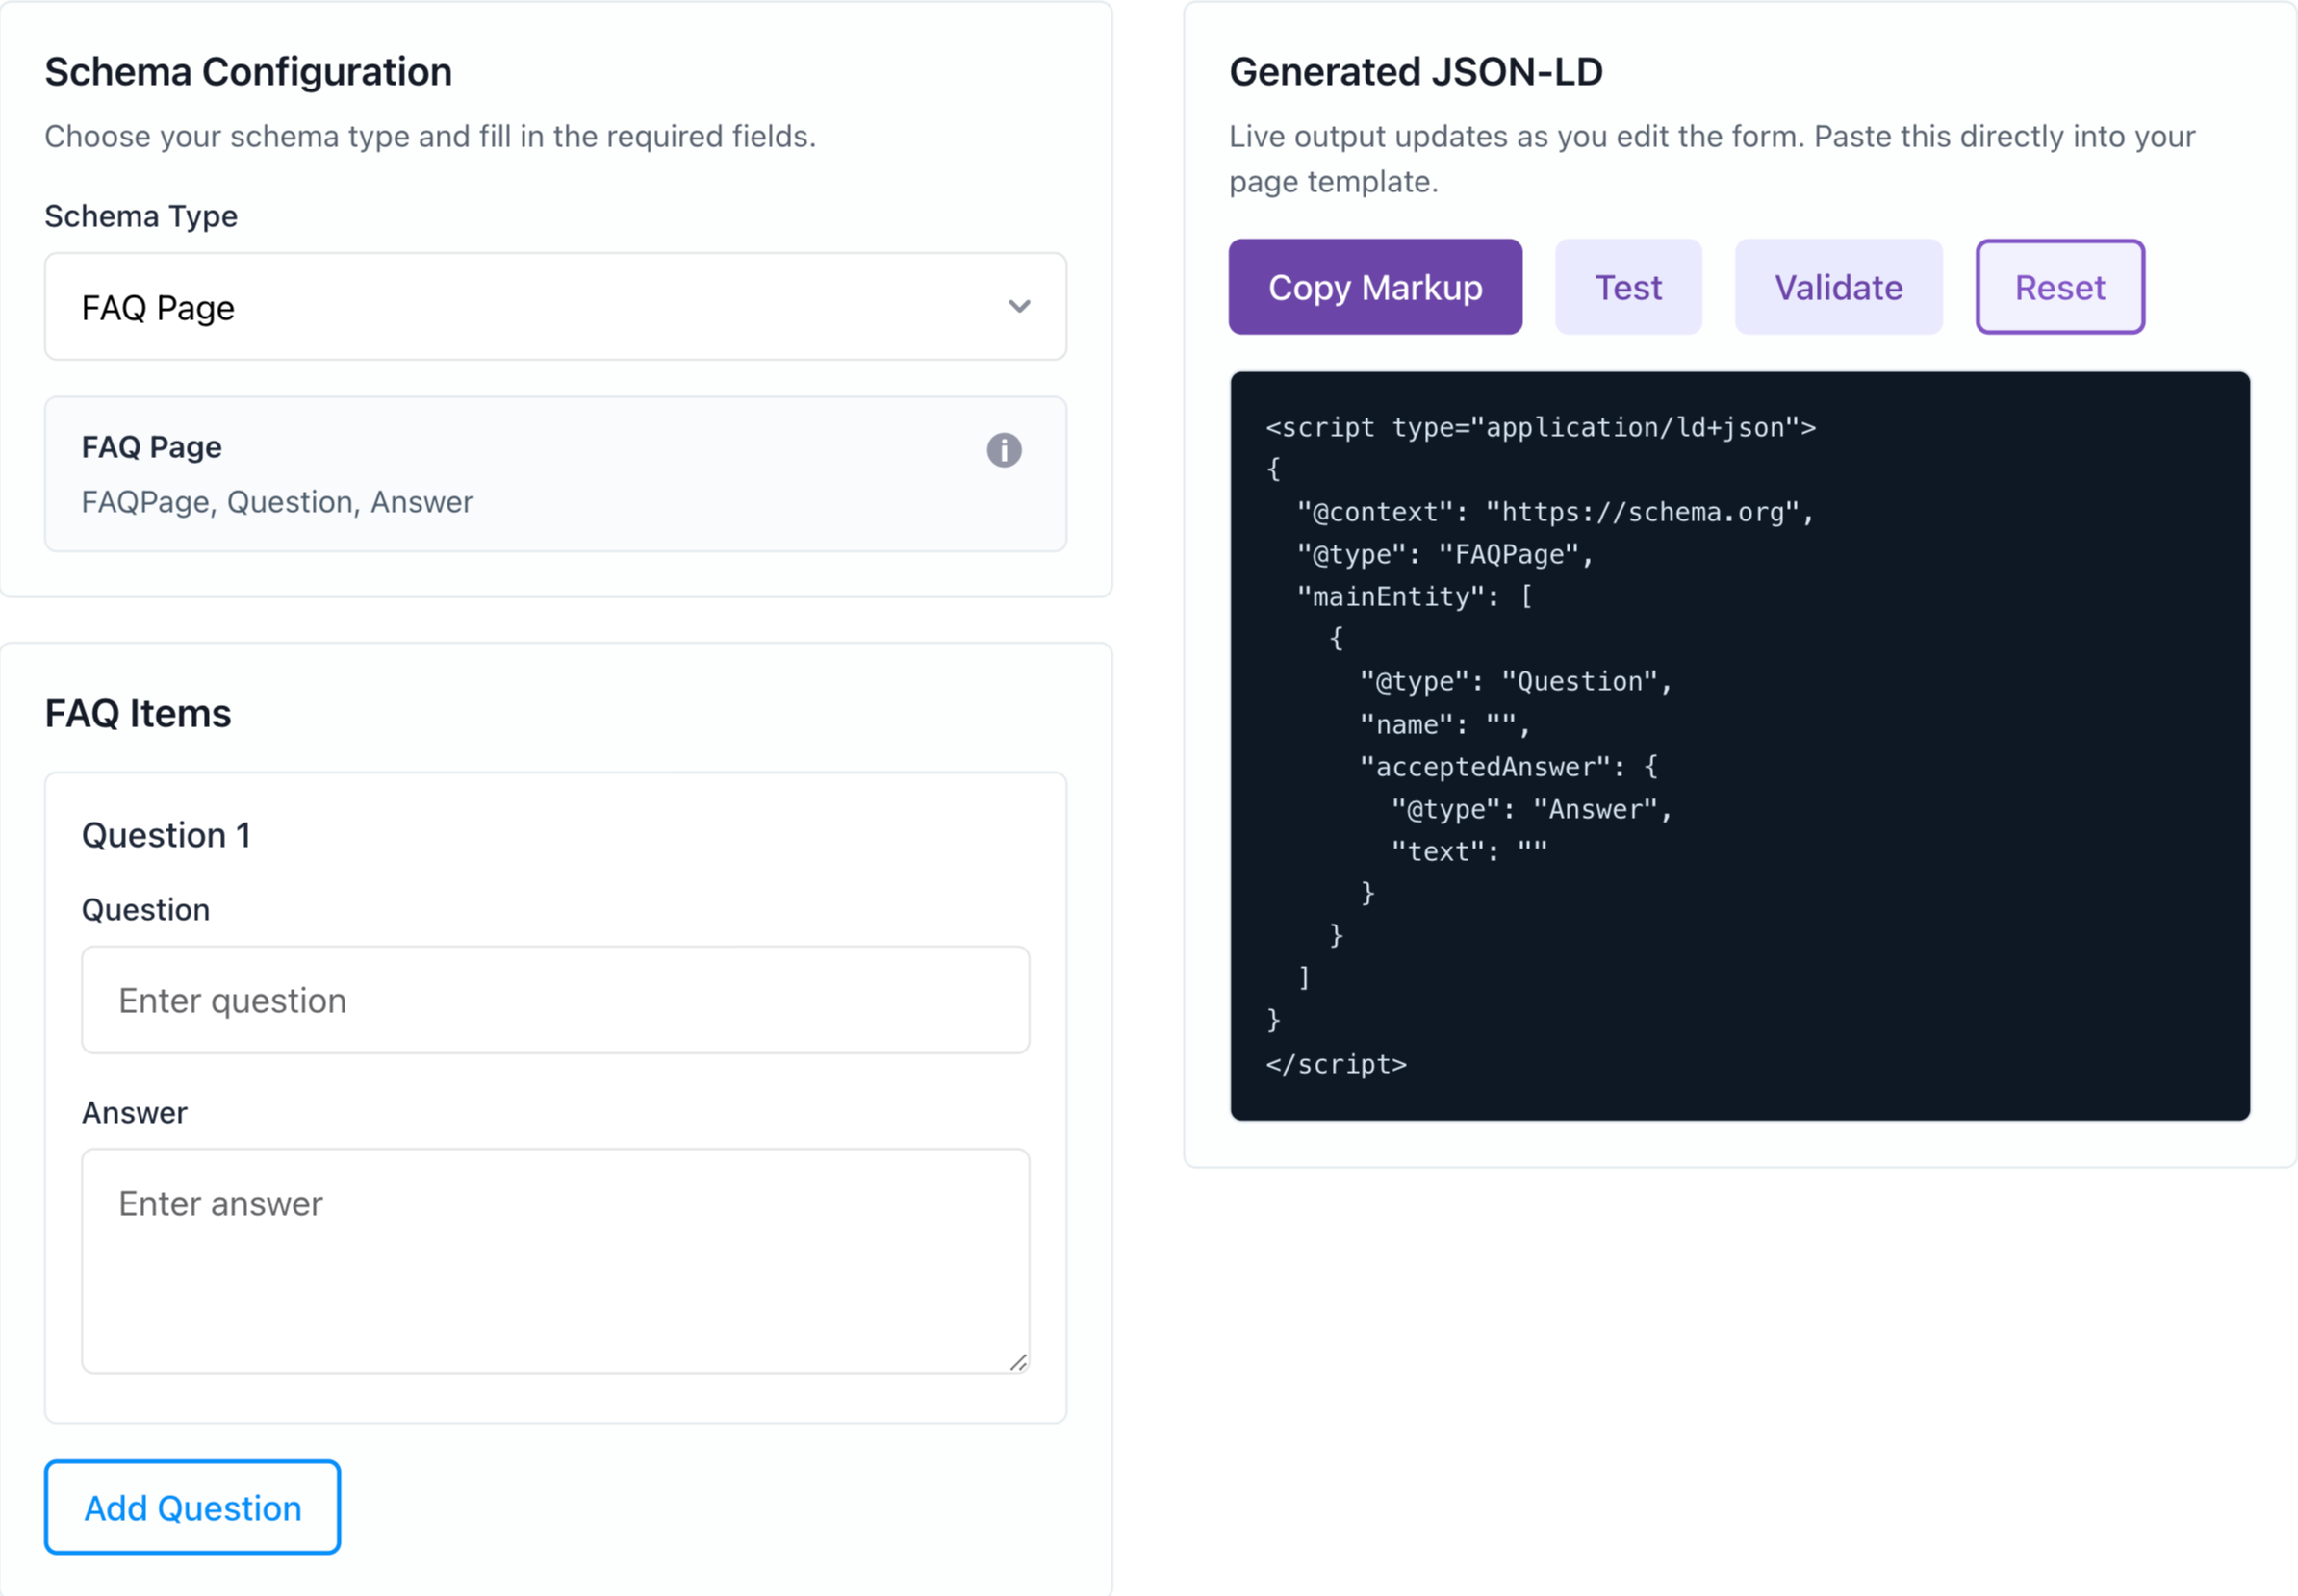This screenshot has height=1596, width=2298.
Task: Click into the Enter answer textarea
Action: (555, 1260)
